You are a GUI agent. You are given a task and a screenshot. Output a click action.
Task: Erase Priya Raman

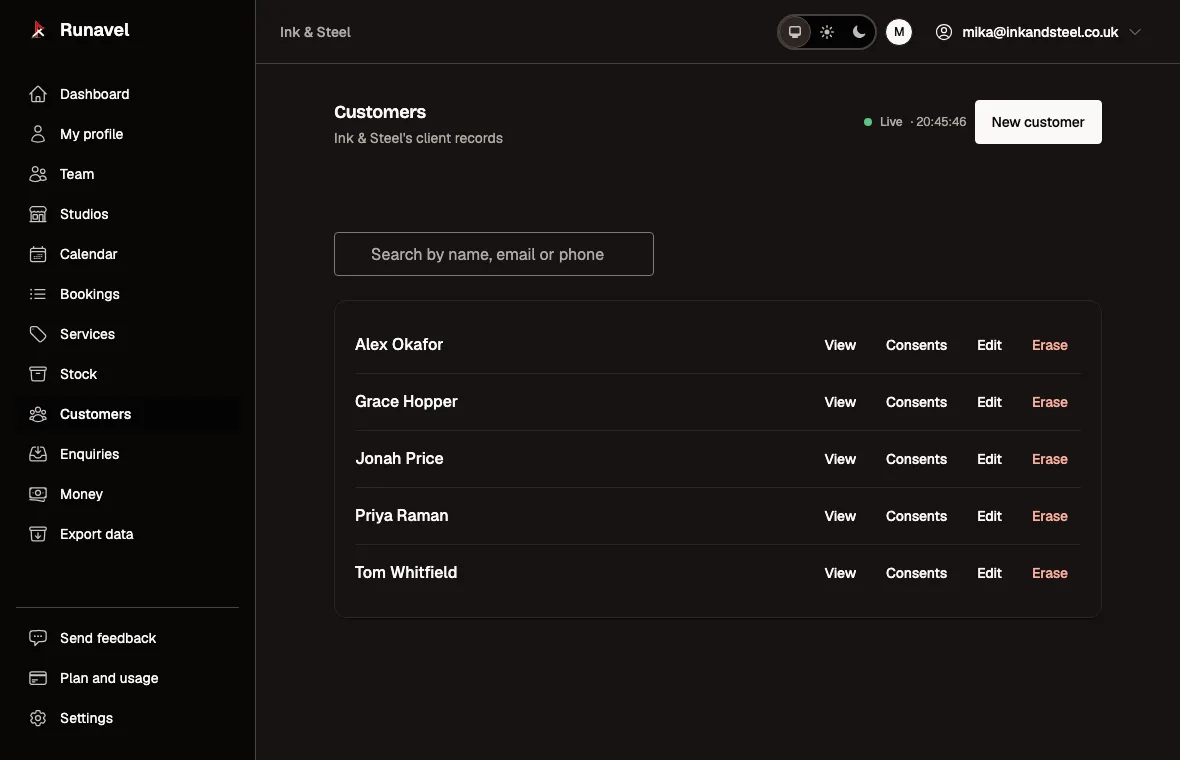[x=1050, y=516]
